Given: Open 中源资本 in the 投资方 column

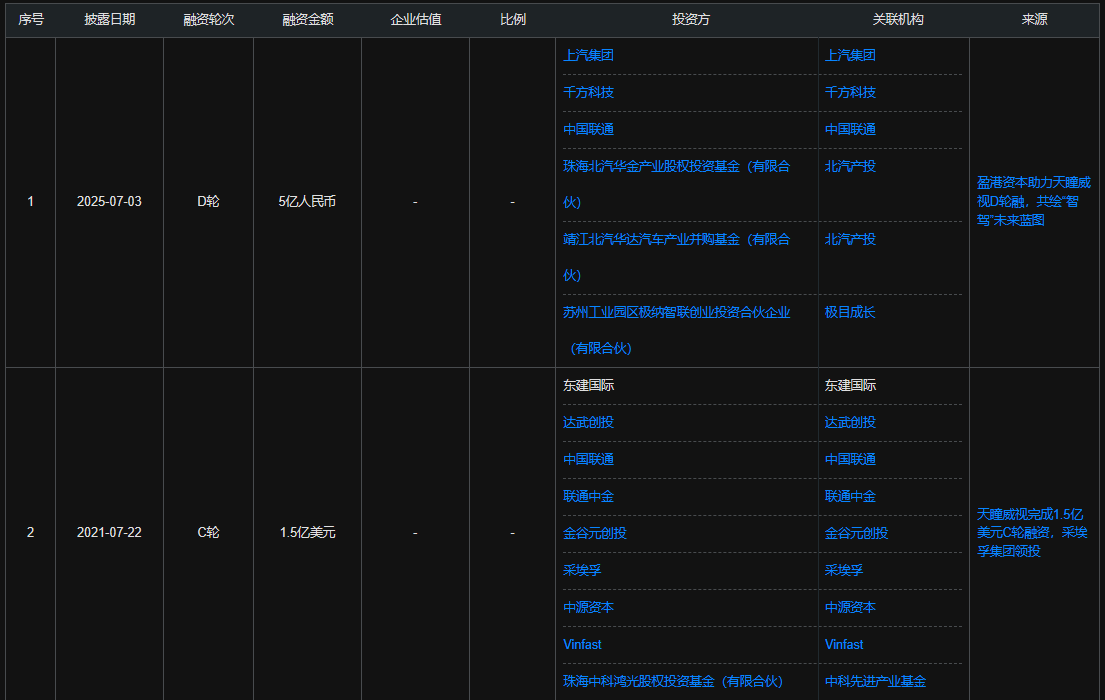Looking at the screenshot, I should point(588,608).
